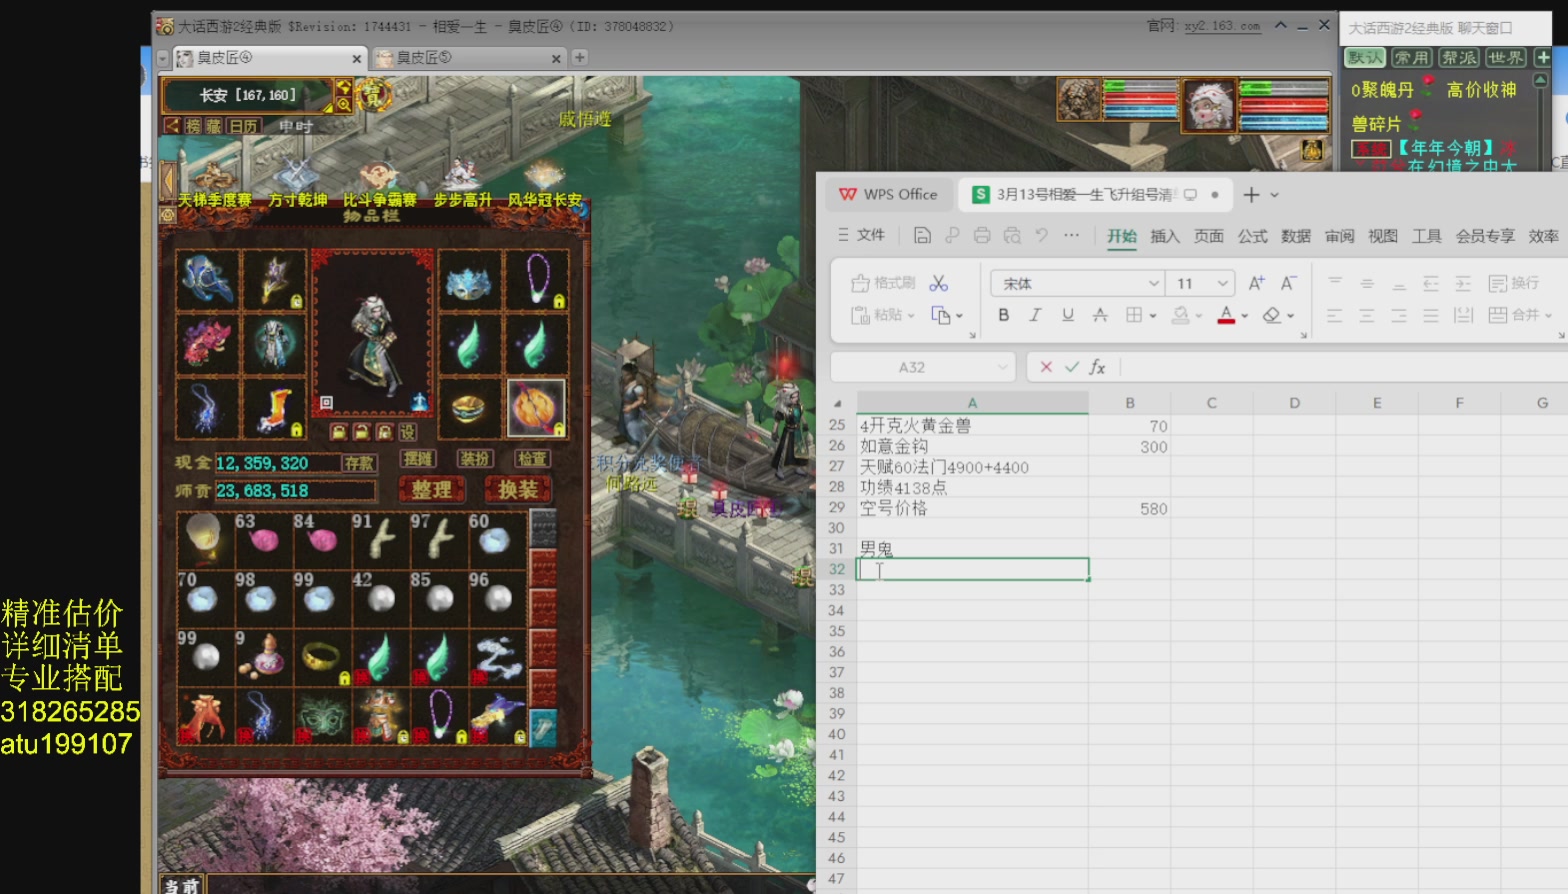Toggle Italic formatting
1568x894 pixels.
[1035, 315]
